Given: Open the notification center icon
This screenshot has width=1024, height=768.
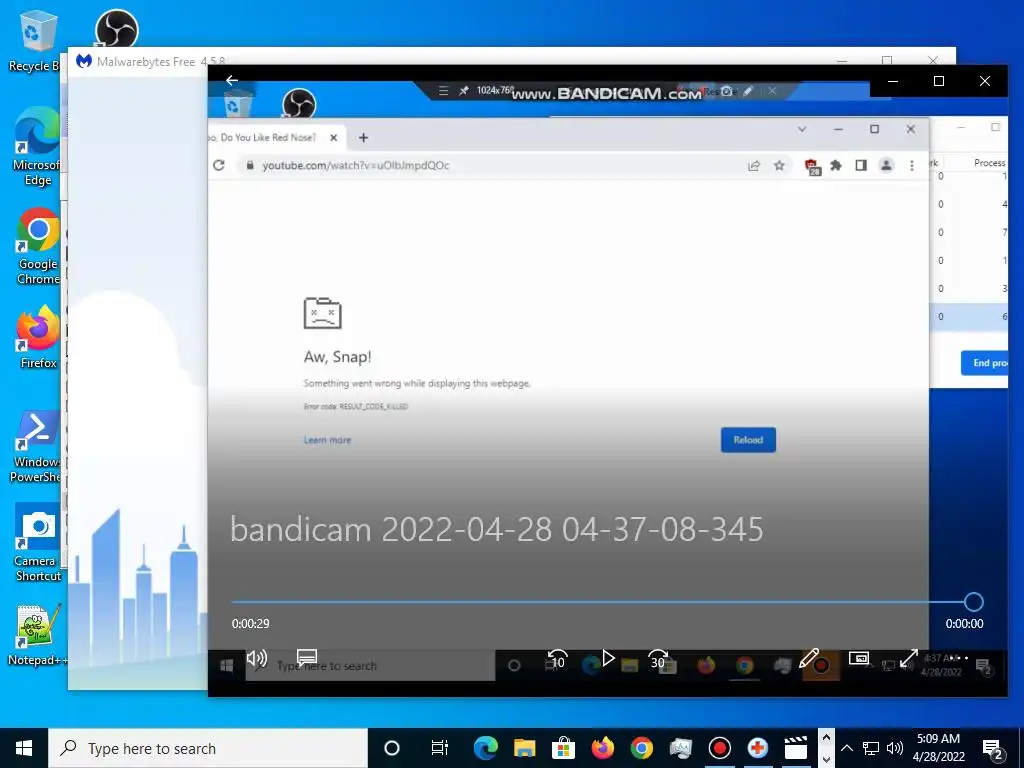Looking at the screenshot, I should (992, 748).
